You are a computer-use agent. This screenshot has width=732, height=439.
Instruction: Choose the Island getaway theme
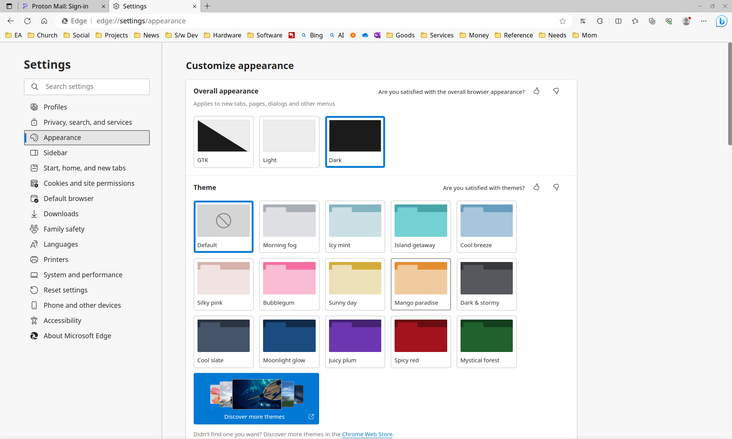coord(421,227)
